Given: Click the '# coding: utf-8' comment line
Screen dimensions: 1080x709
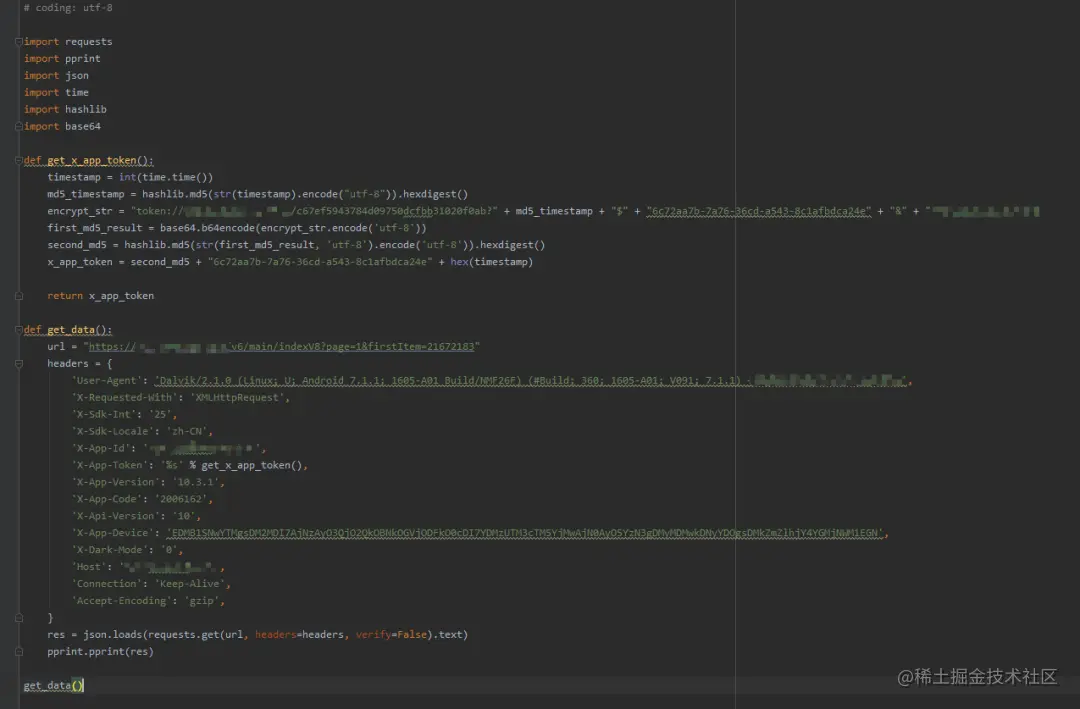Looking at the screenshot, I should [68, 8].
